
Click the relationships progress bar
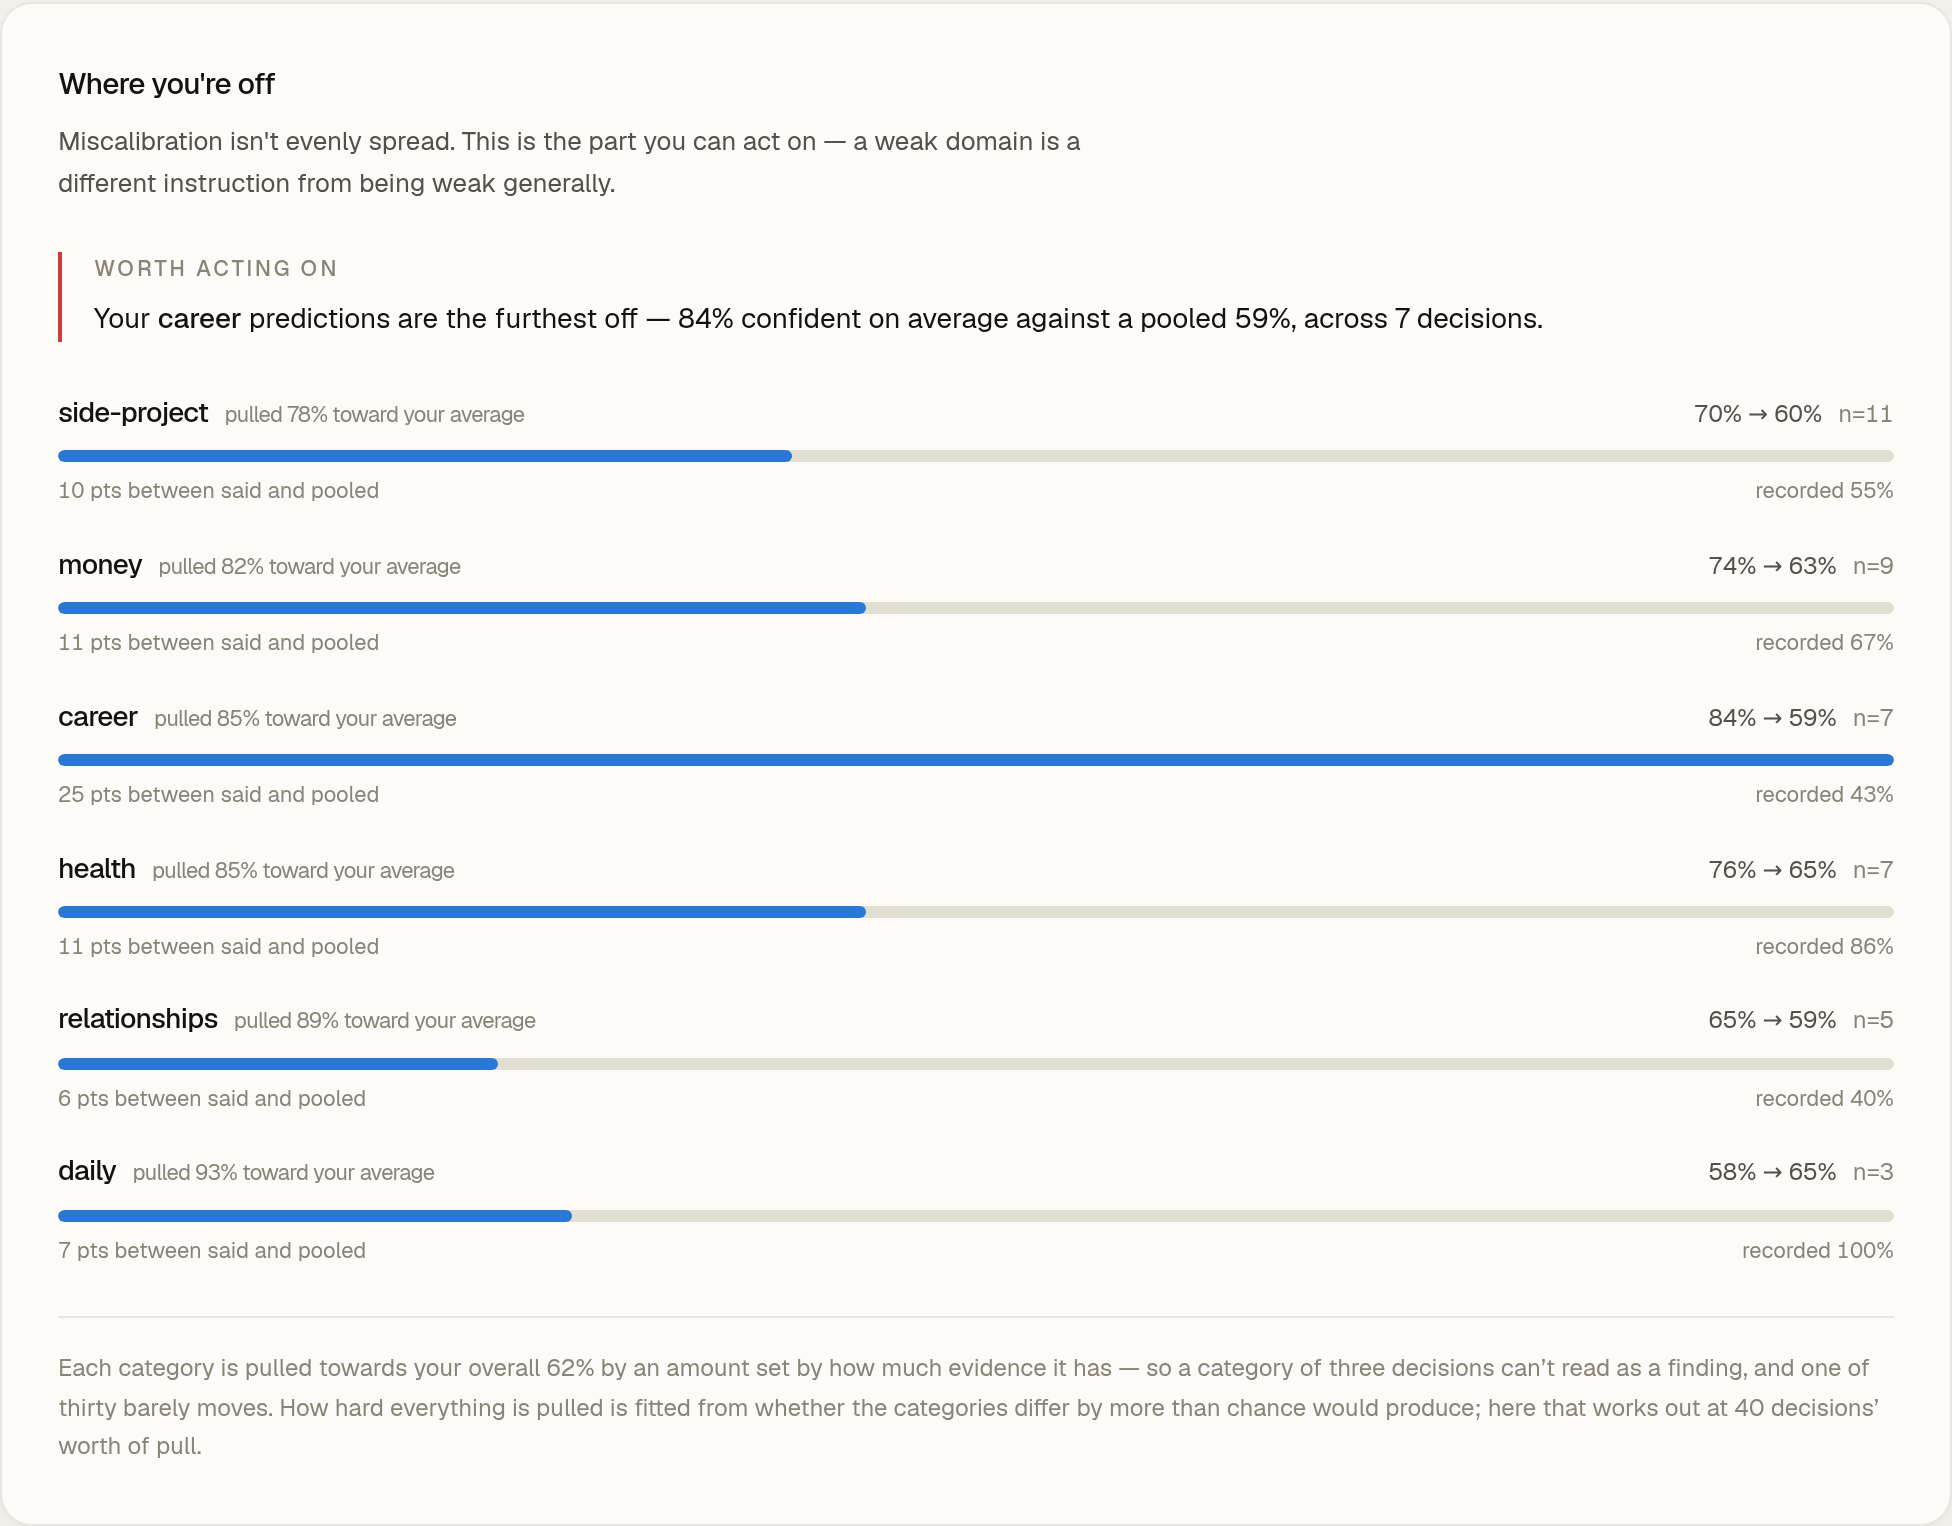click(976, 1064)
